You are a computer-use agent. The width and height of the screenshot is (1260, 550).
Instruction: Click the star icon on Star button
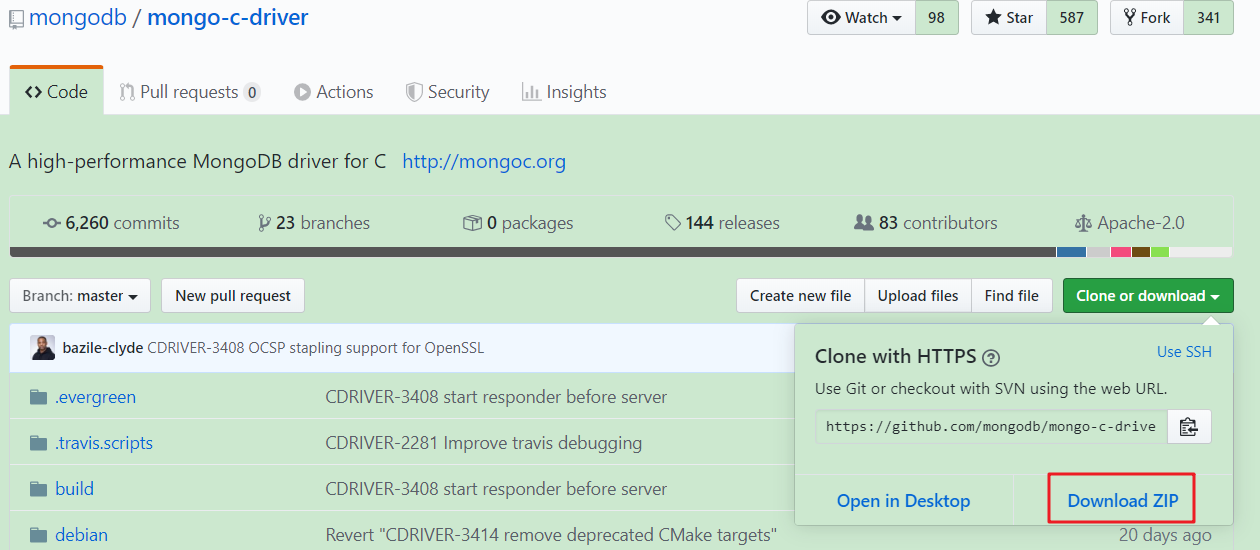993,18
